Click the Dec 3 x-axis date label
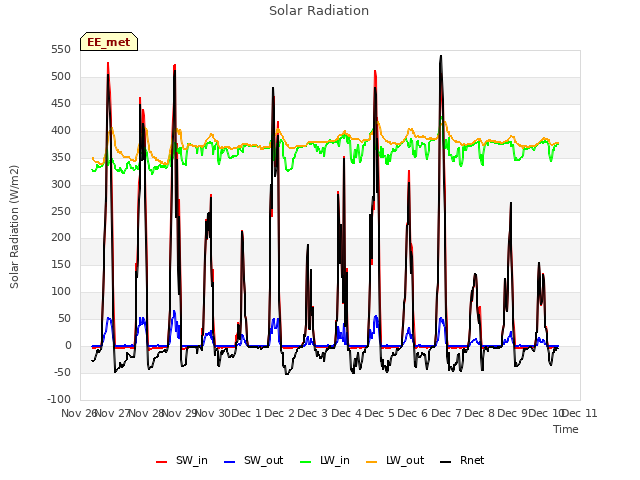The width and height of the screenshot is (640, 480). pyautogui.click(x=313, y=413)
